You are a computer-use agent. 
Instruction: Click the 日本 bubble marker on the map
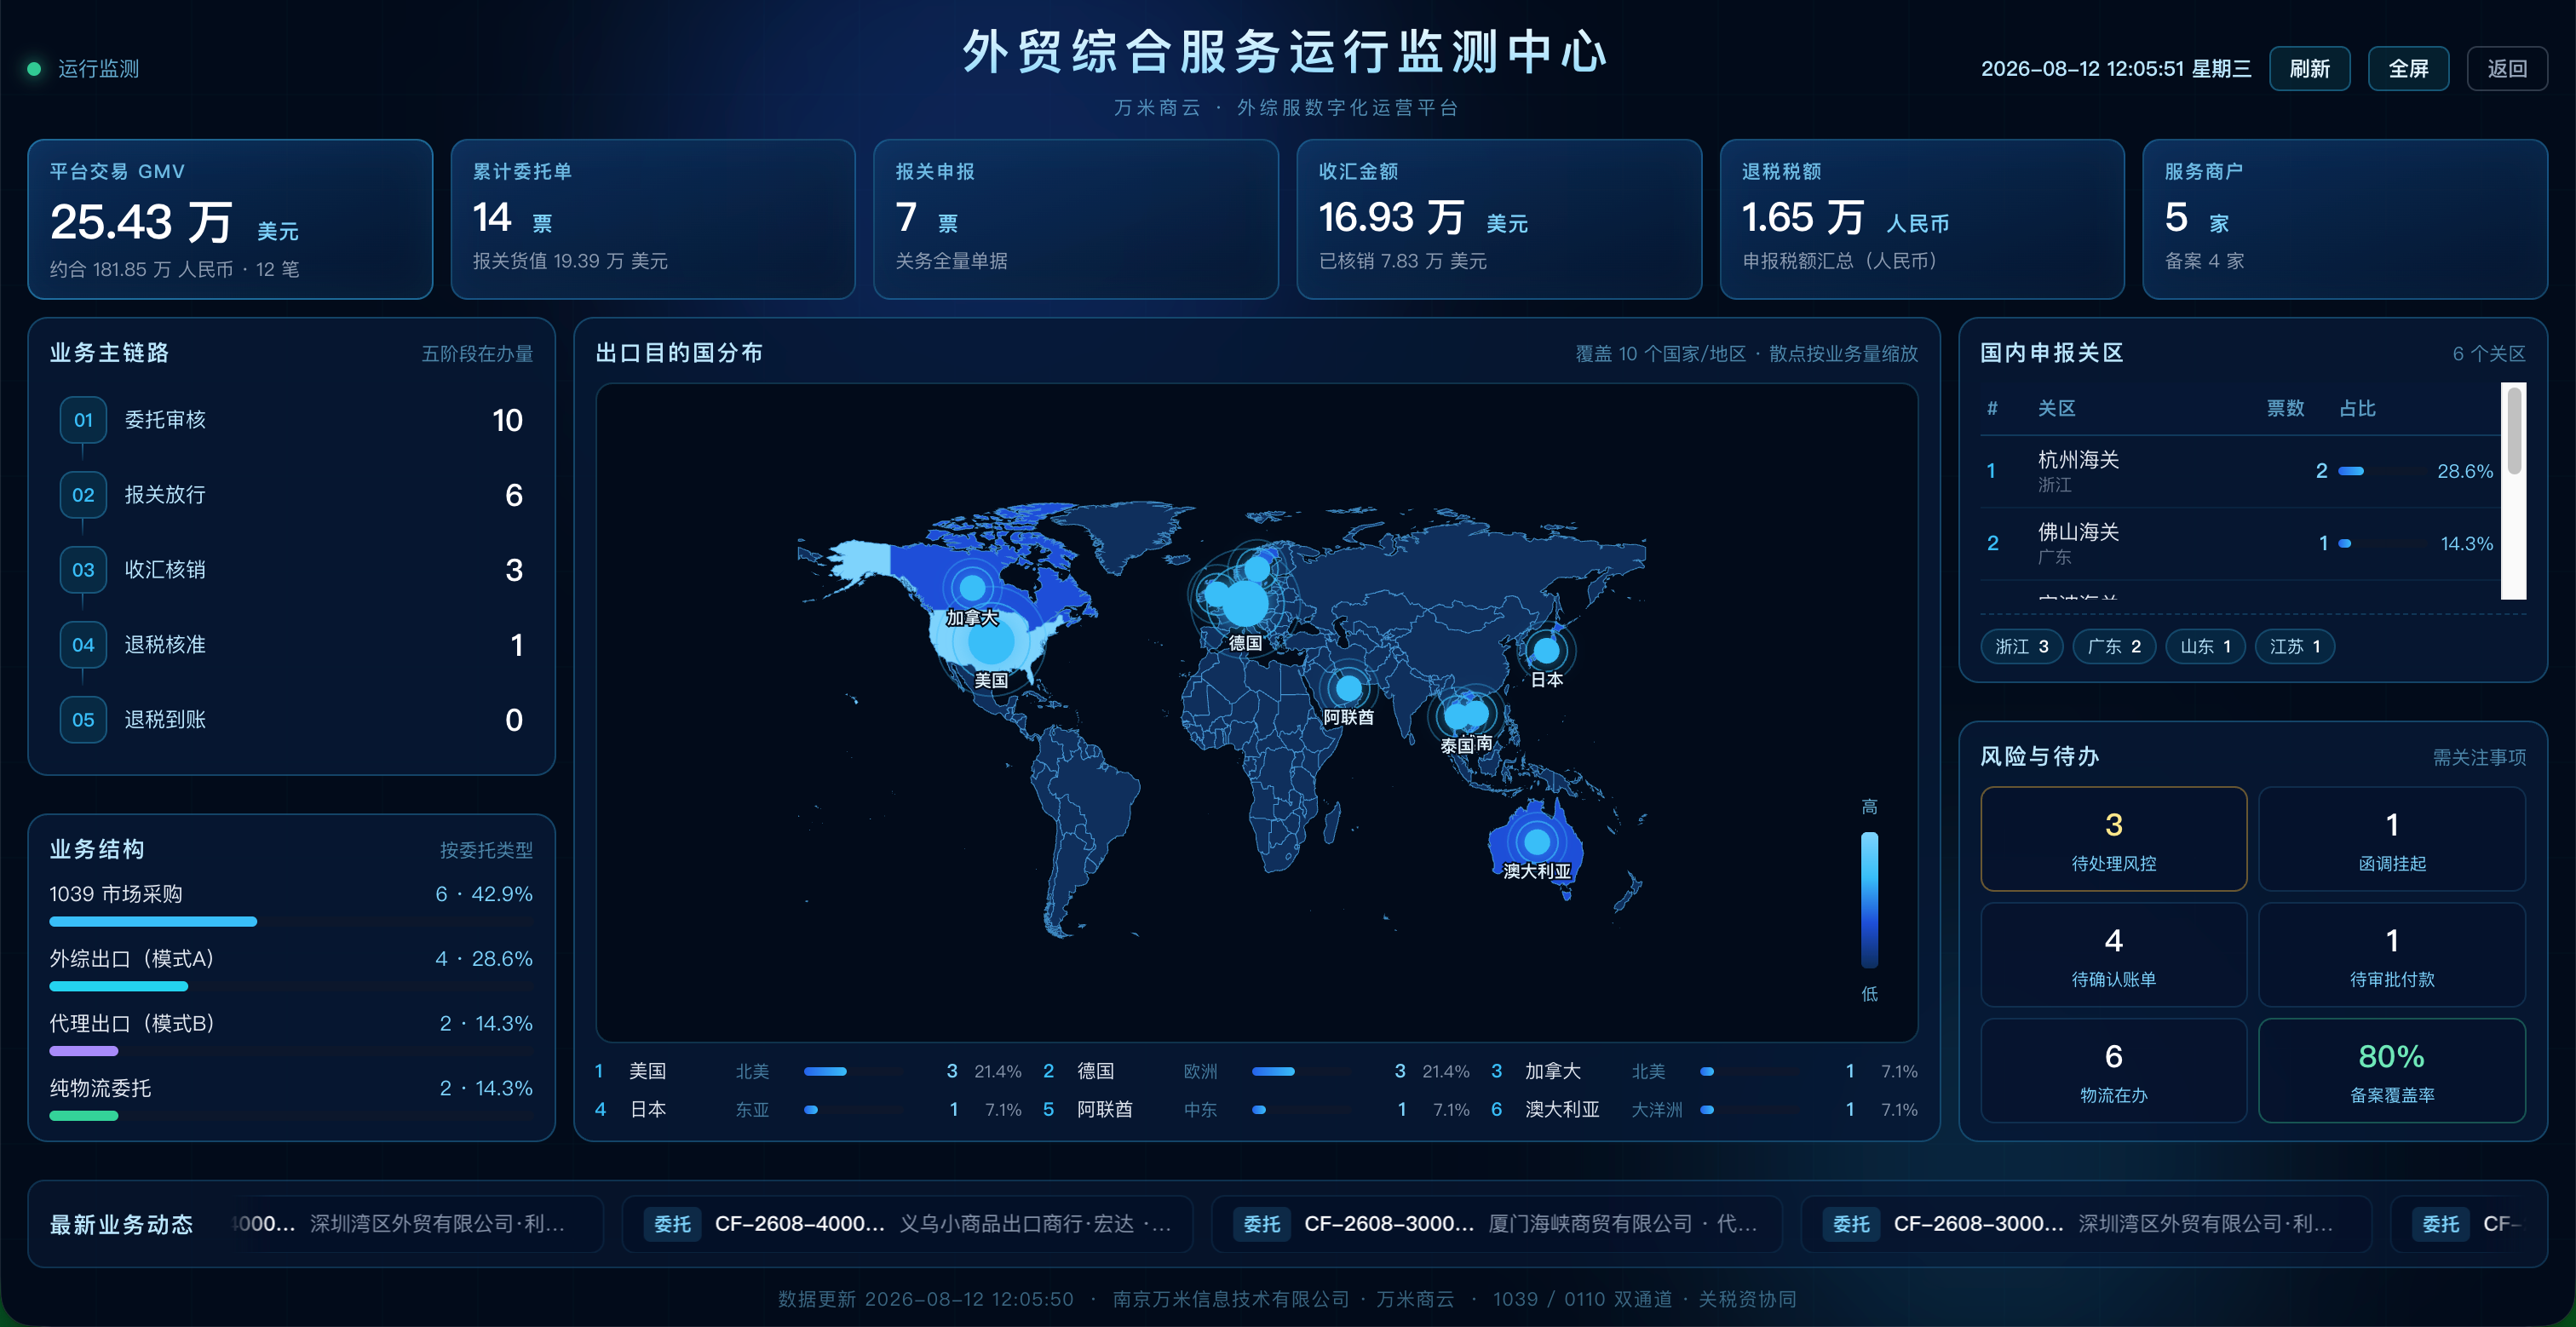pyautogui.click(x=1546, y=650)
